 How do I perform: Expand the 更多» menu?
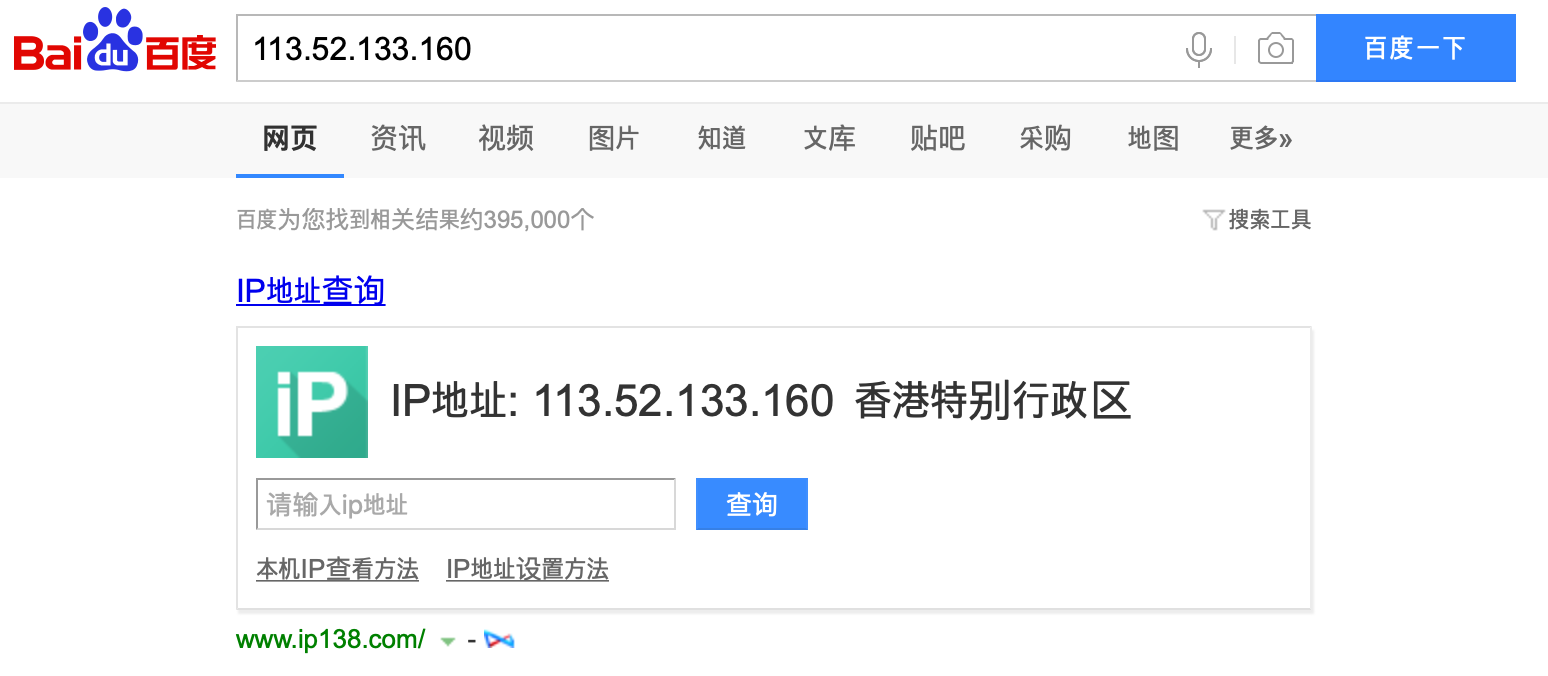(1260, 138)
